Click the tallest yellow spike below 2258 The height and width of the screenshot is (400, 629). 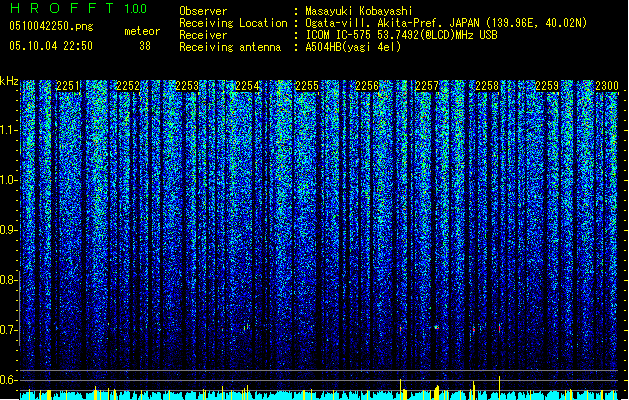point(499,387)
